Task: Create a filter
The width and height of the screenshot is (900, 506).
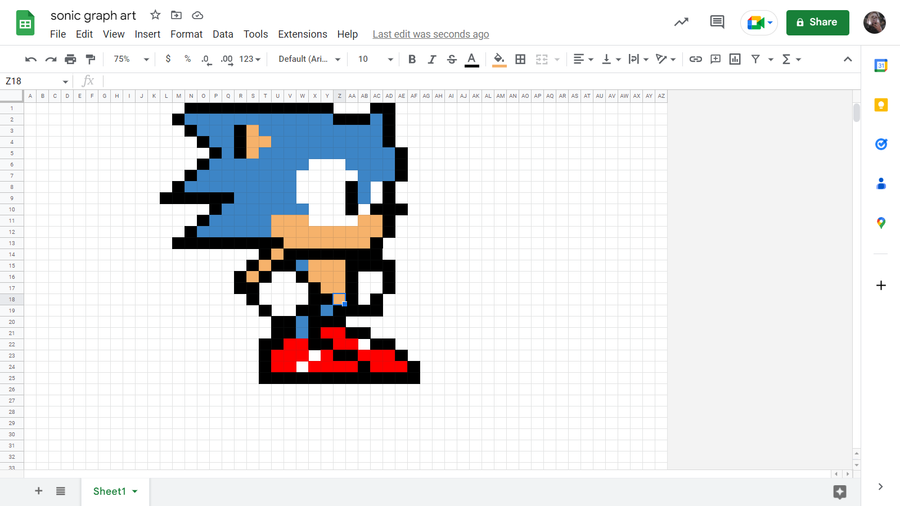Action: pos(755,59)
